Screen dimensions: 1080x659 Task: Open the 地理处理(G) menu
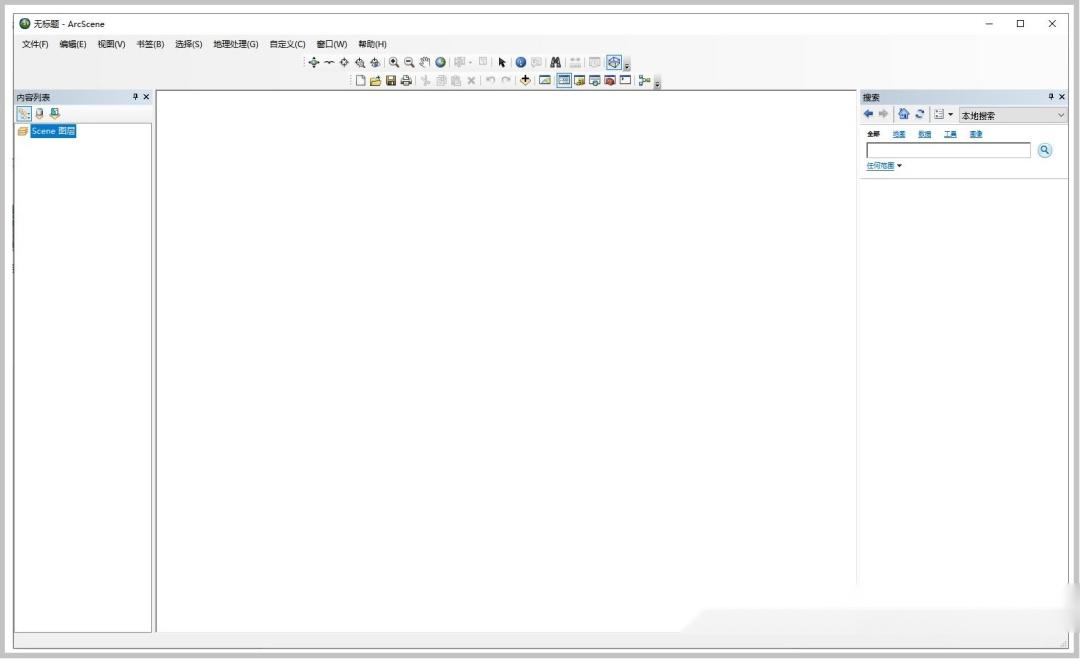click(x=235, y=44)
